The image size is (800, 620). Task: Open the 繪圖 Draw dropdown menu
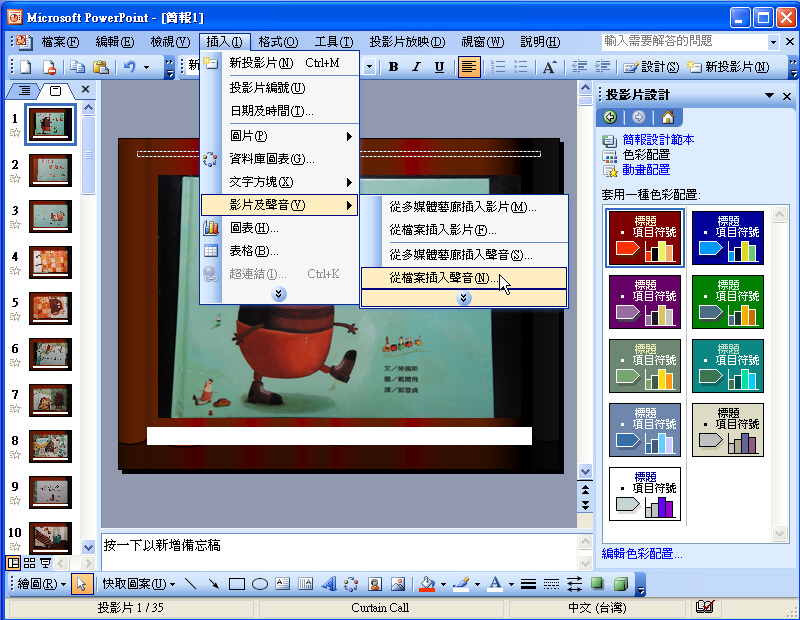click(42, 583)
